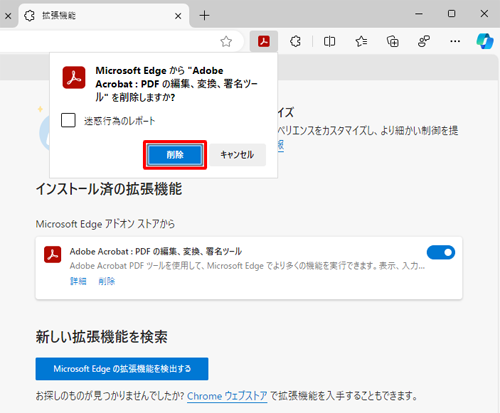
Task: Click Microsoft Edge アドオン ストアから label
Action: pyautogui.click(x=105, y=224)
